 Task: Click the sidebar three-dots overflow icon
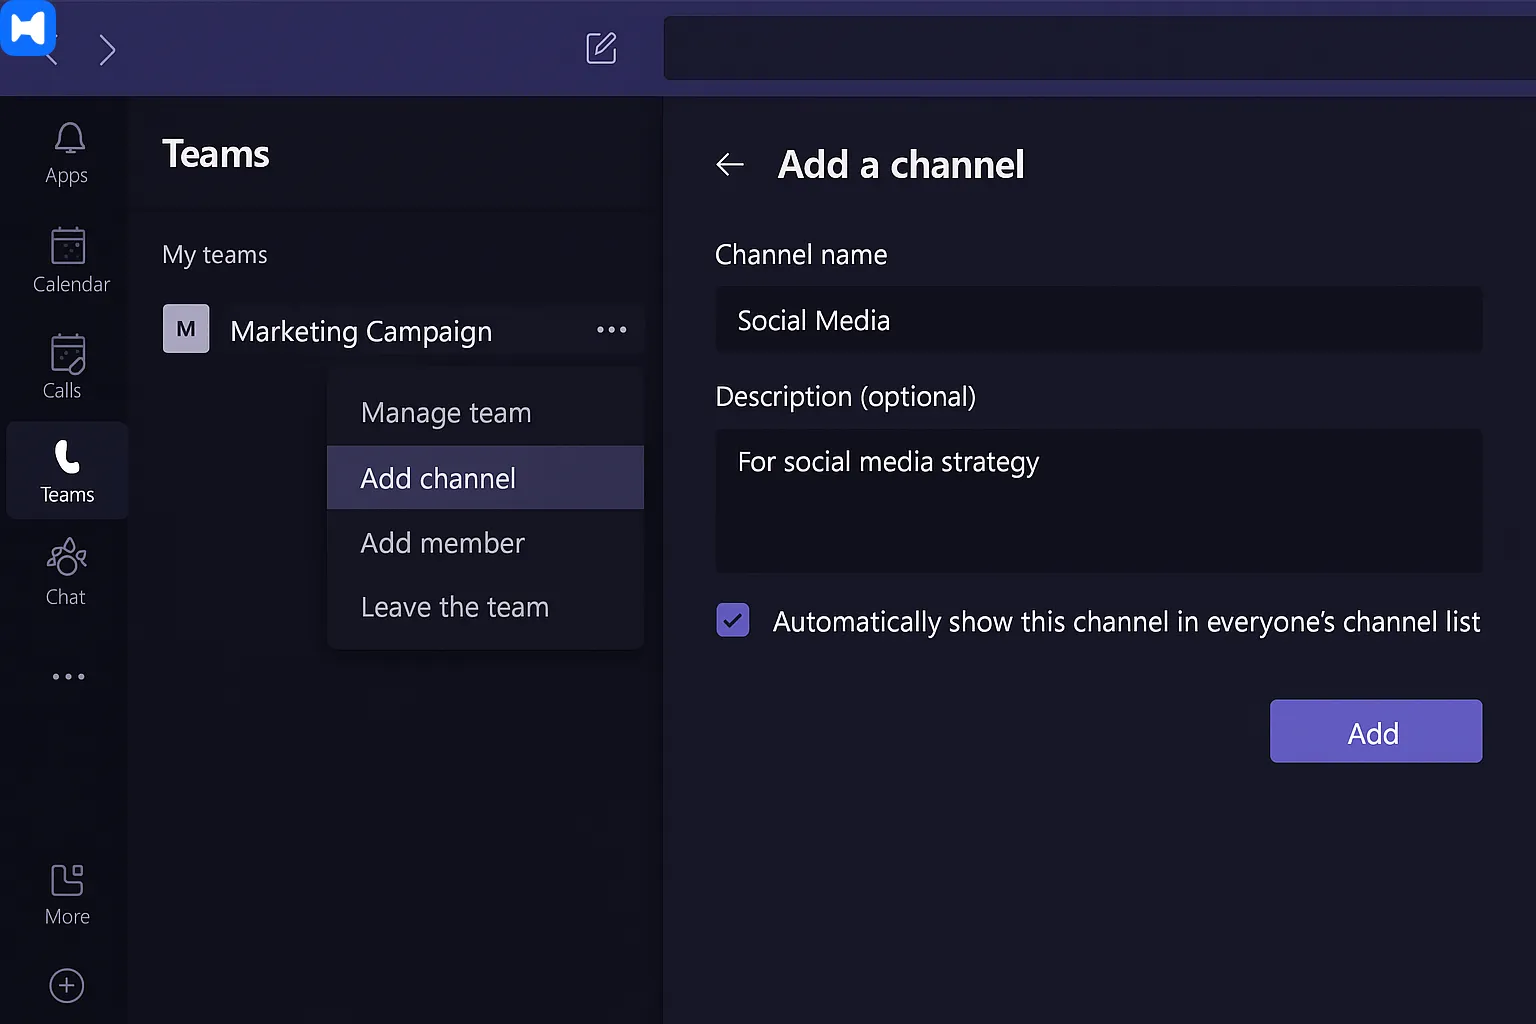[68, 677]
